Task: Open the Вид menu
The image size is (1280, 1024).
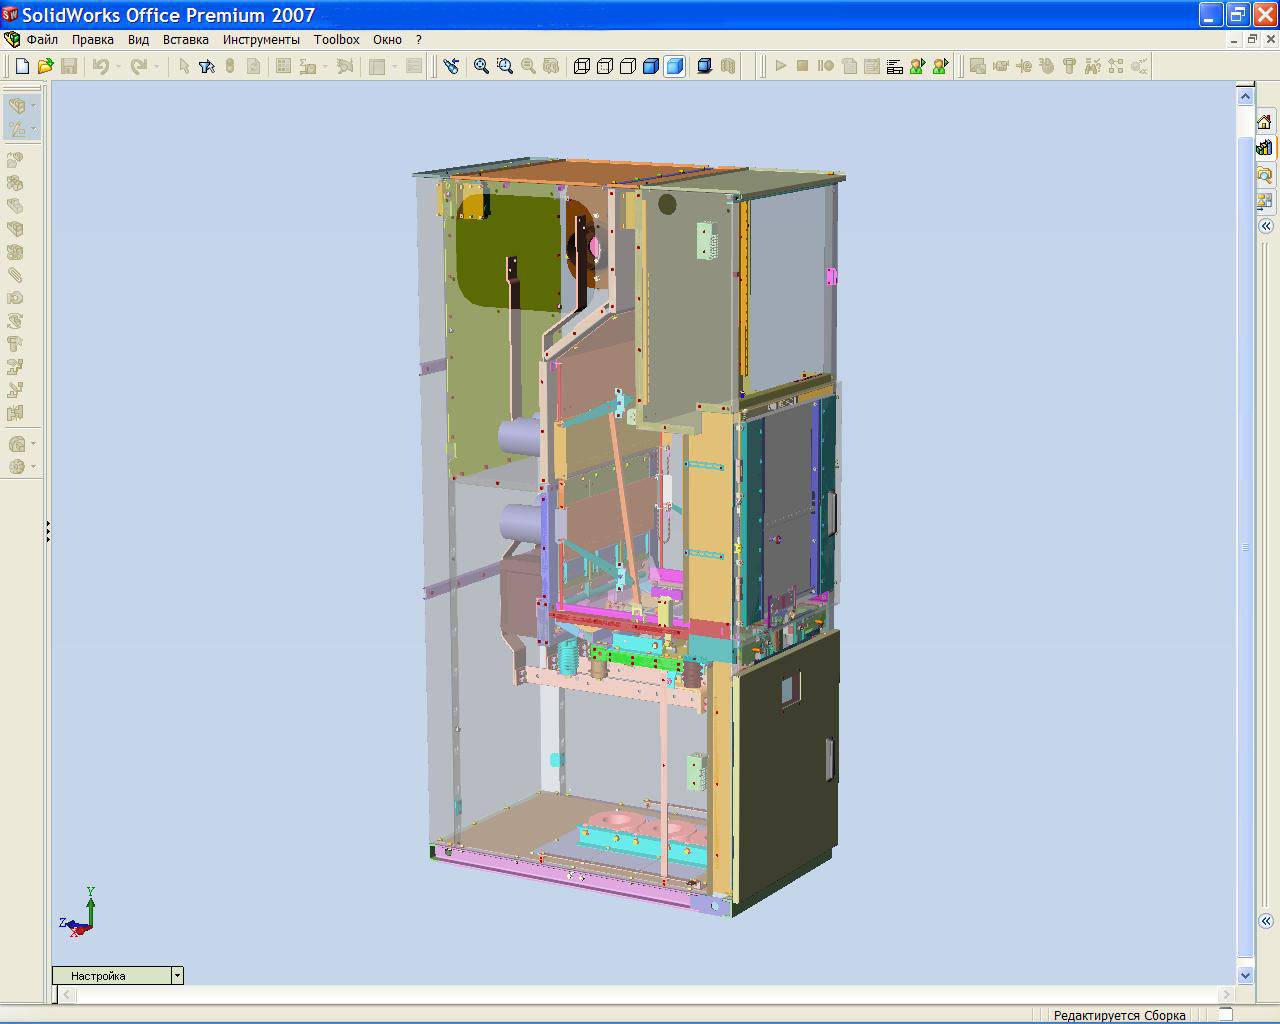Action: 138,40
